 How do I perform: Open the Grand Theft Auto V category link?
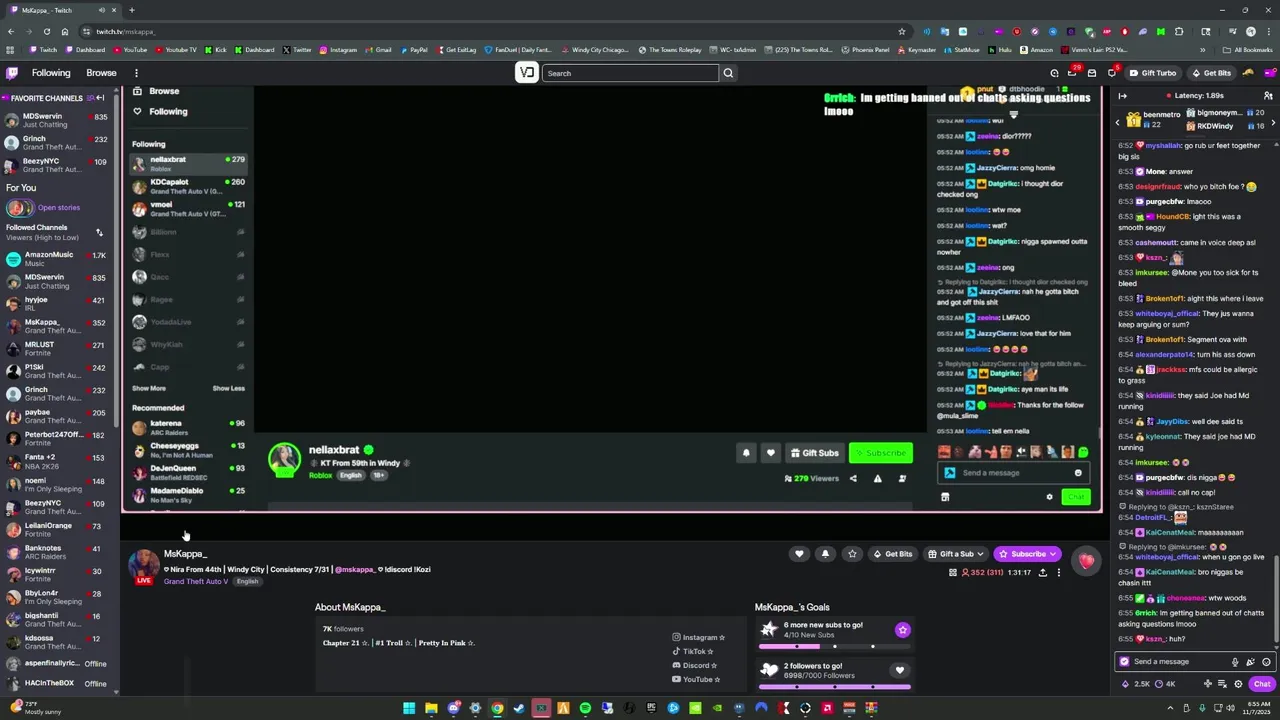[x=197, y=581]
